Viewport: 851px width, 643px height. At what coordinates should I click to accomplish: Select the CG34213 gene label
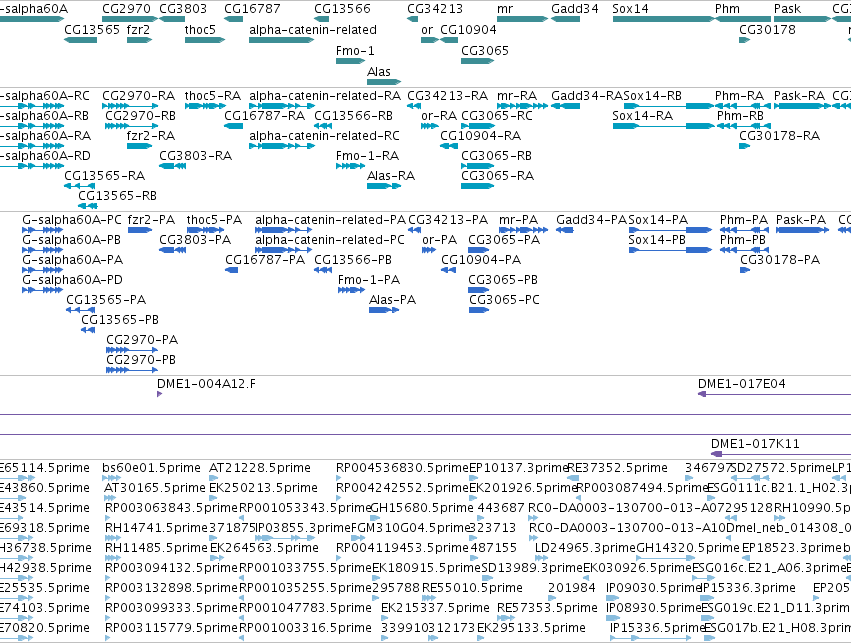click(x=435, y=9)
